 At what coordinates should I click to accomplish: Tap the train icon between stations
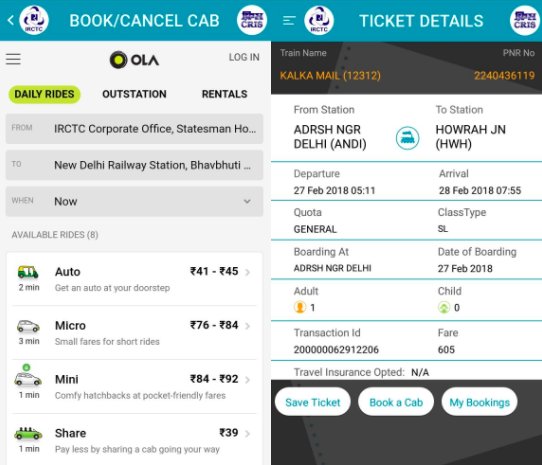pyautogui.click(x=407, y=138)
